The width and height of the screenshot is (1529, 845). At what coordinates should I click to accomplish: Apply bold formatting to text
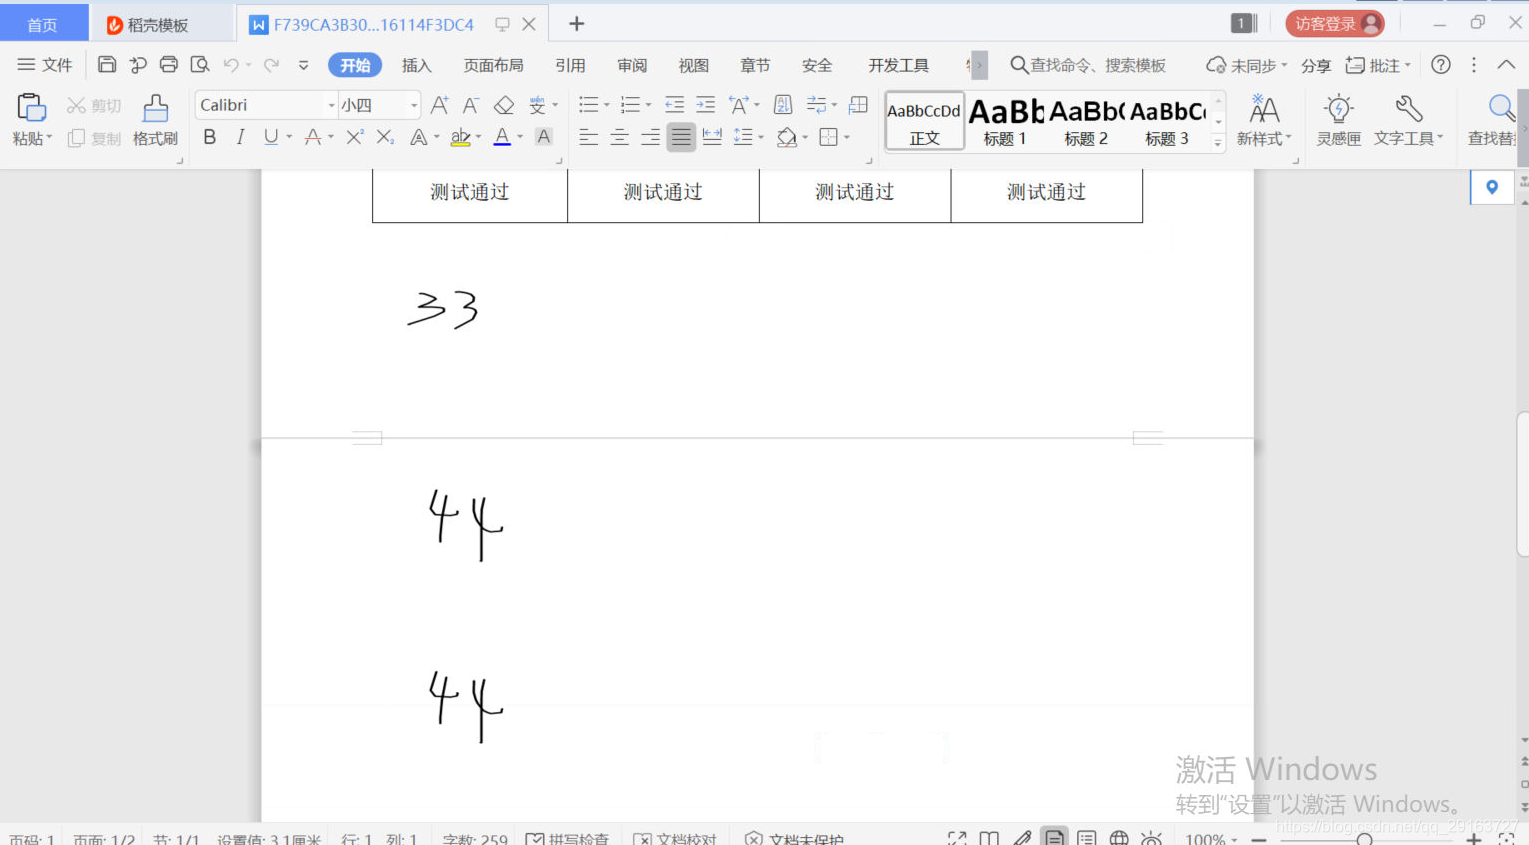pos(209,137)
